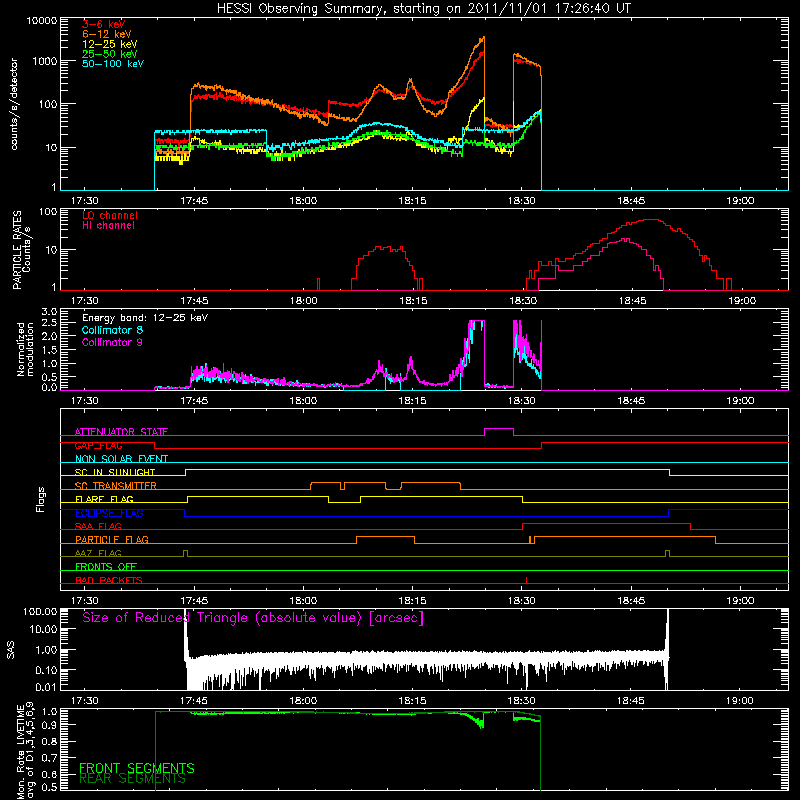Image resolution: width=800 pixels, height=800 pixels.
Task: Click the ATTENUATOR STATE flag label
Action: click(121, 432)
